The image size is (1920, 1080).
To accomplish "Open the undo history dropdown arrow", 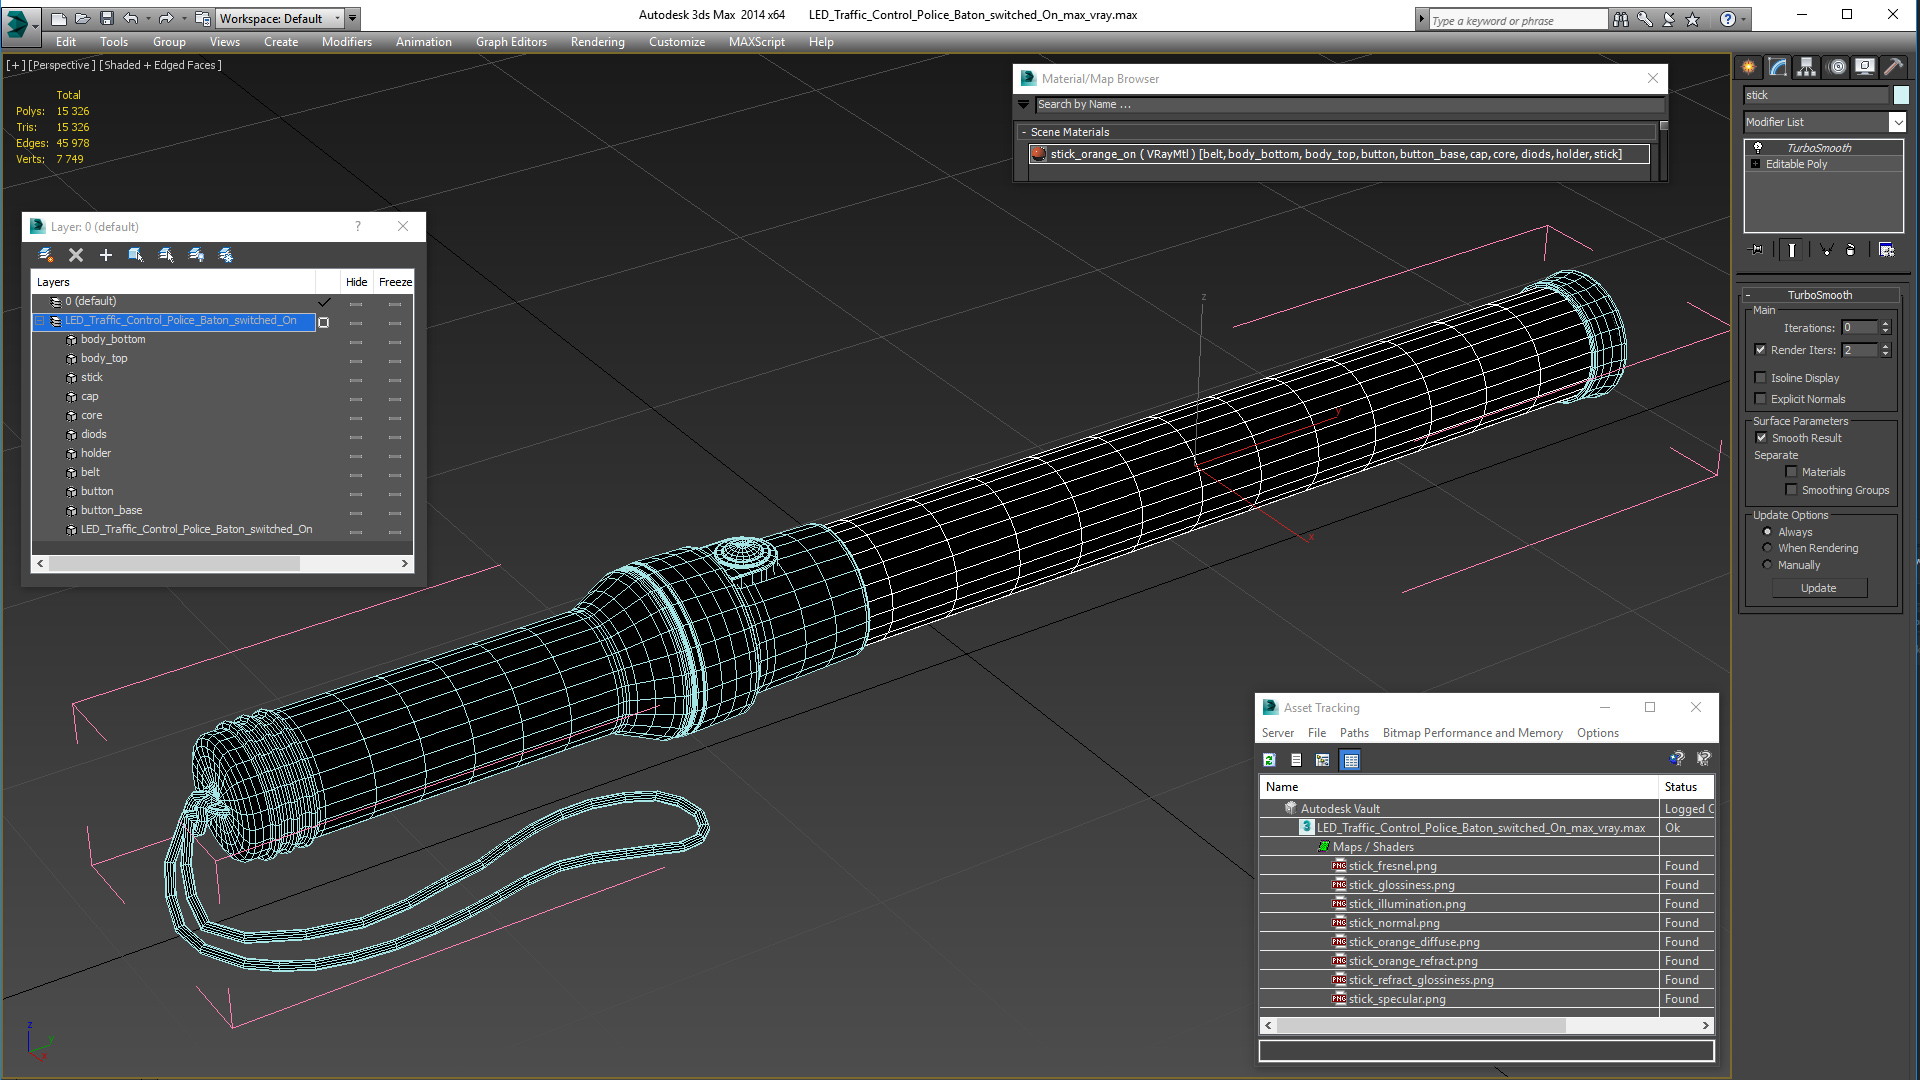I will click(148, 18).
